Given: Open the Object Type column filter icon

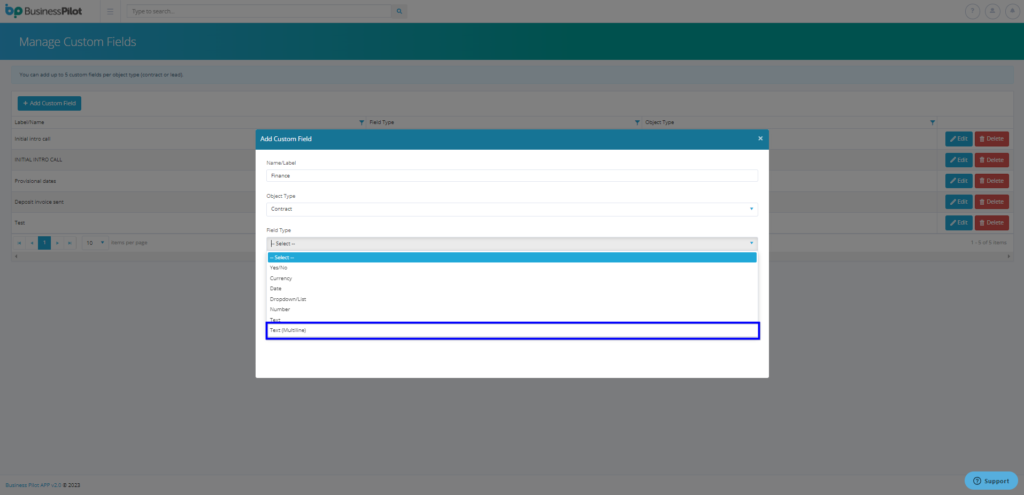Looking at the screenshot, I should point(932,122).
